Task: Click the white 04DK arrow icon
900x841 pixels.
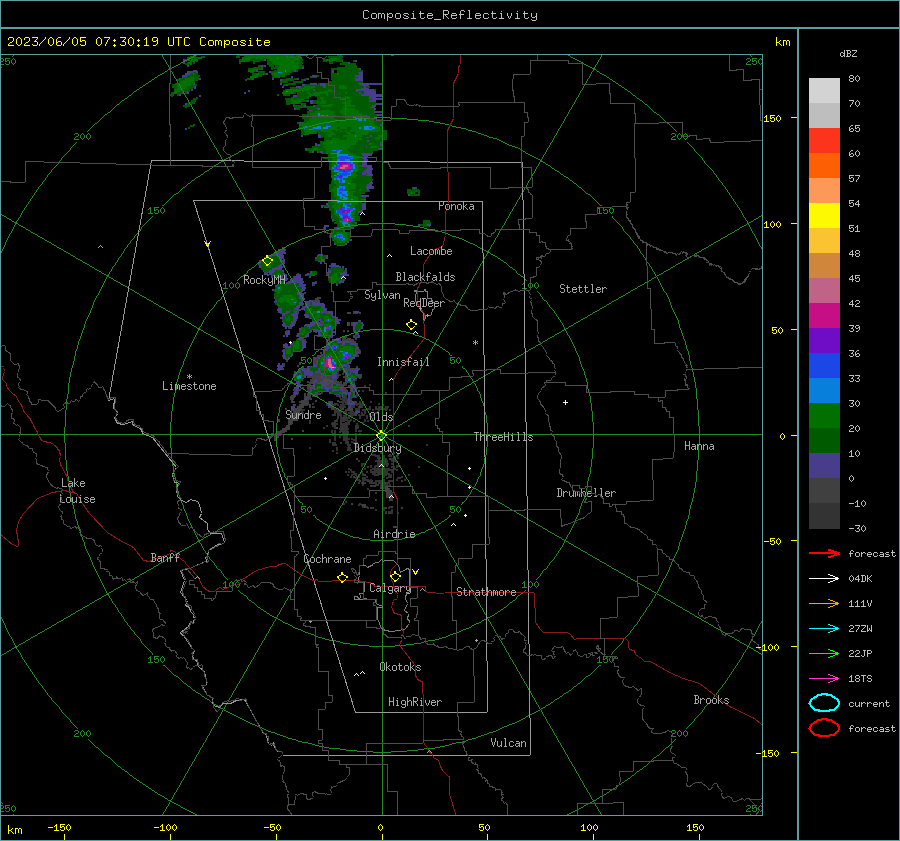Action: click(x=824, y=578)
